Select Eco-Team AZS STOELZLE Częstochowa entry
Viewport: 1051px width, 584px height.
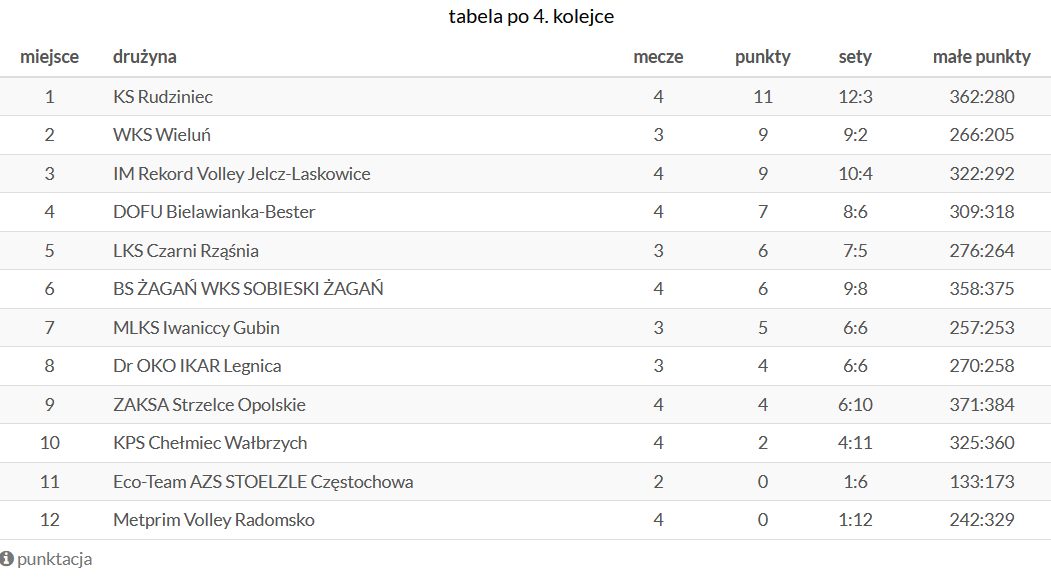tap(263, 482)
